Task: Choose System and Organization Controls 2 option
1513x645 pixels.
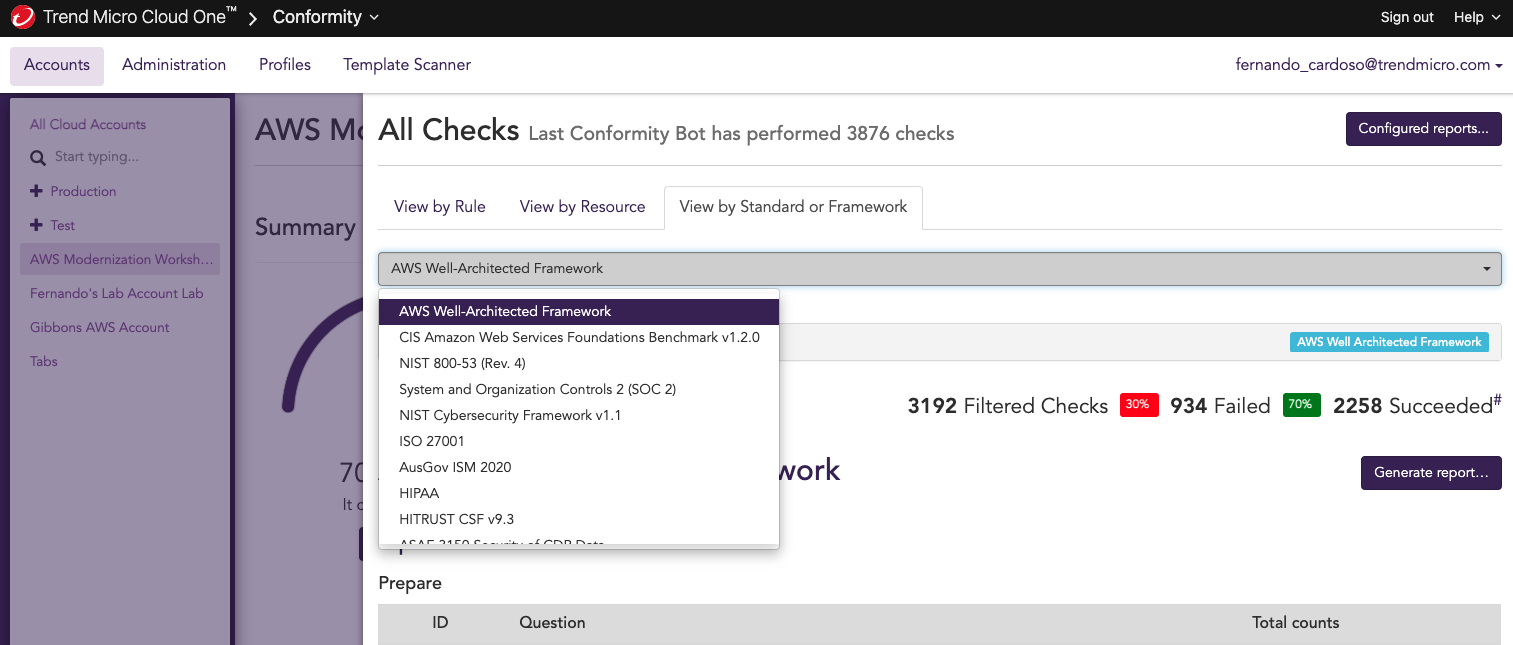Action: point(578,389)
